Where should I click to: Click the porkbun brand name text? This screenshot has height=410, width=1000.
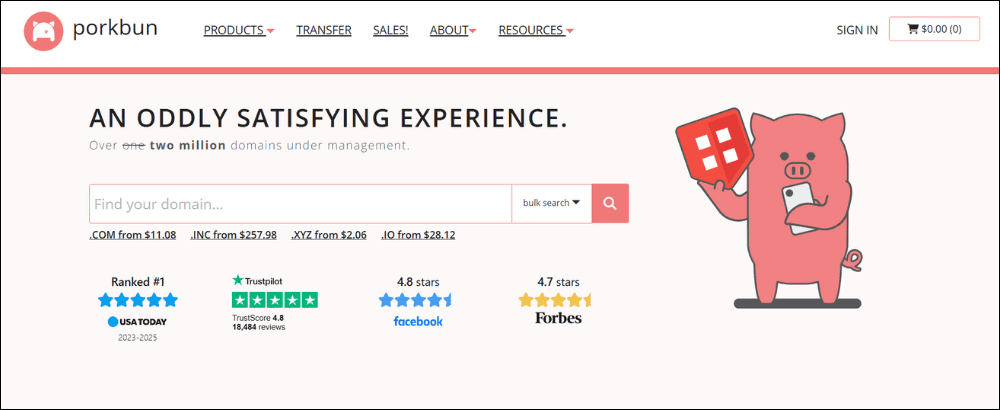115,28
